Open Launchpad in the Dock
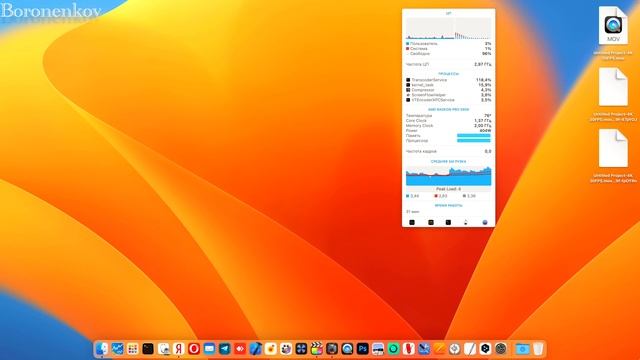The width and height of the screenshot is (640, 360). tap(133, 349)
